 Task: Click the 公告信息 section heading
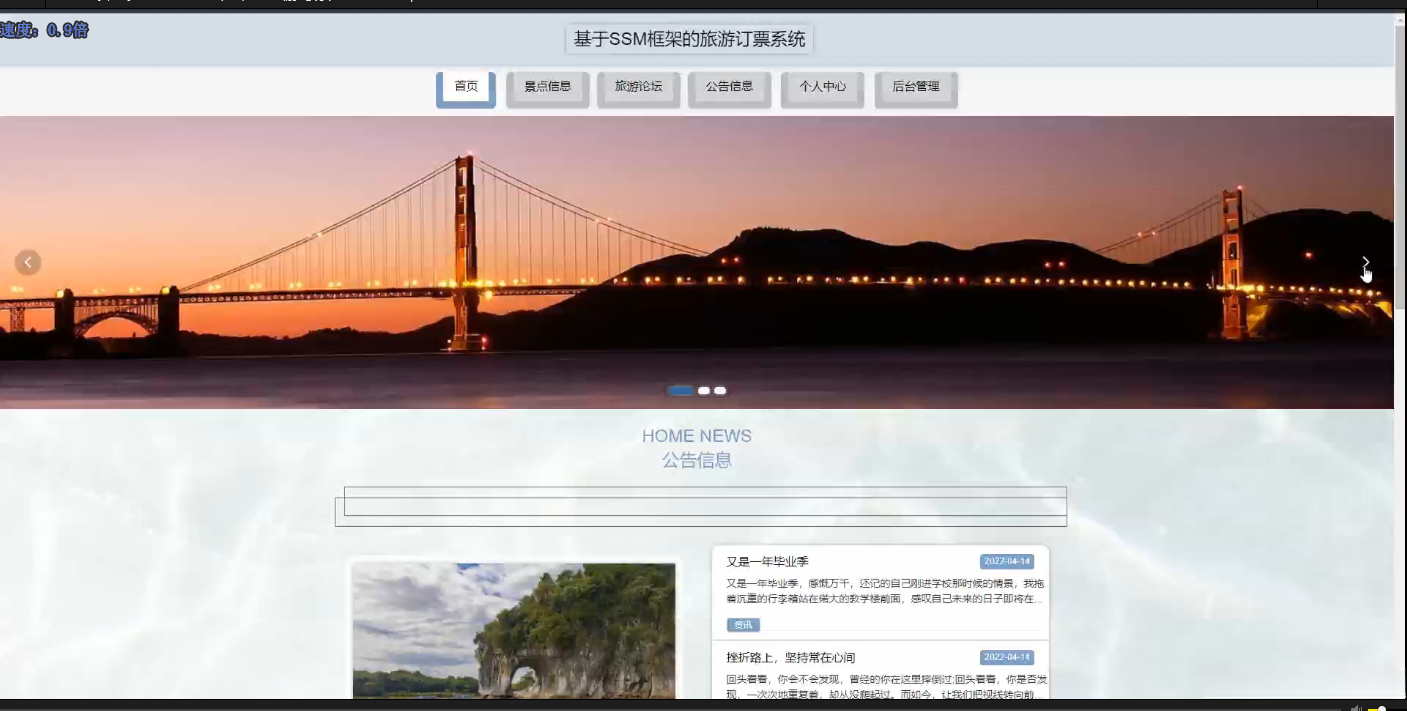[x=697, y=461]
